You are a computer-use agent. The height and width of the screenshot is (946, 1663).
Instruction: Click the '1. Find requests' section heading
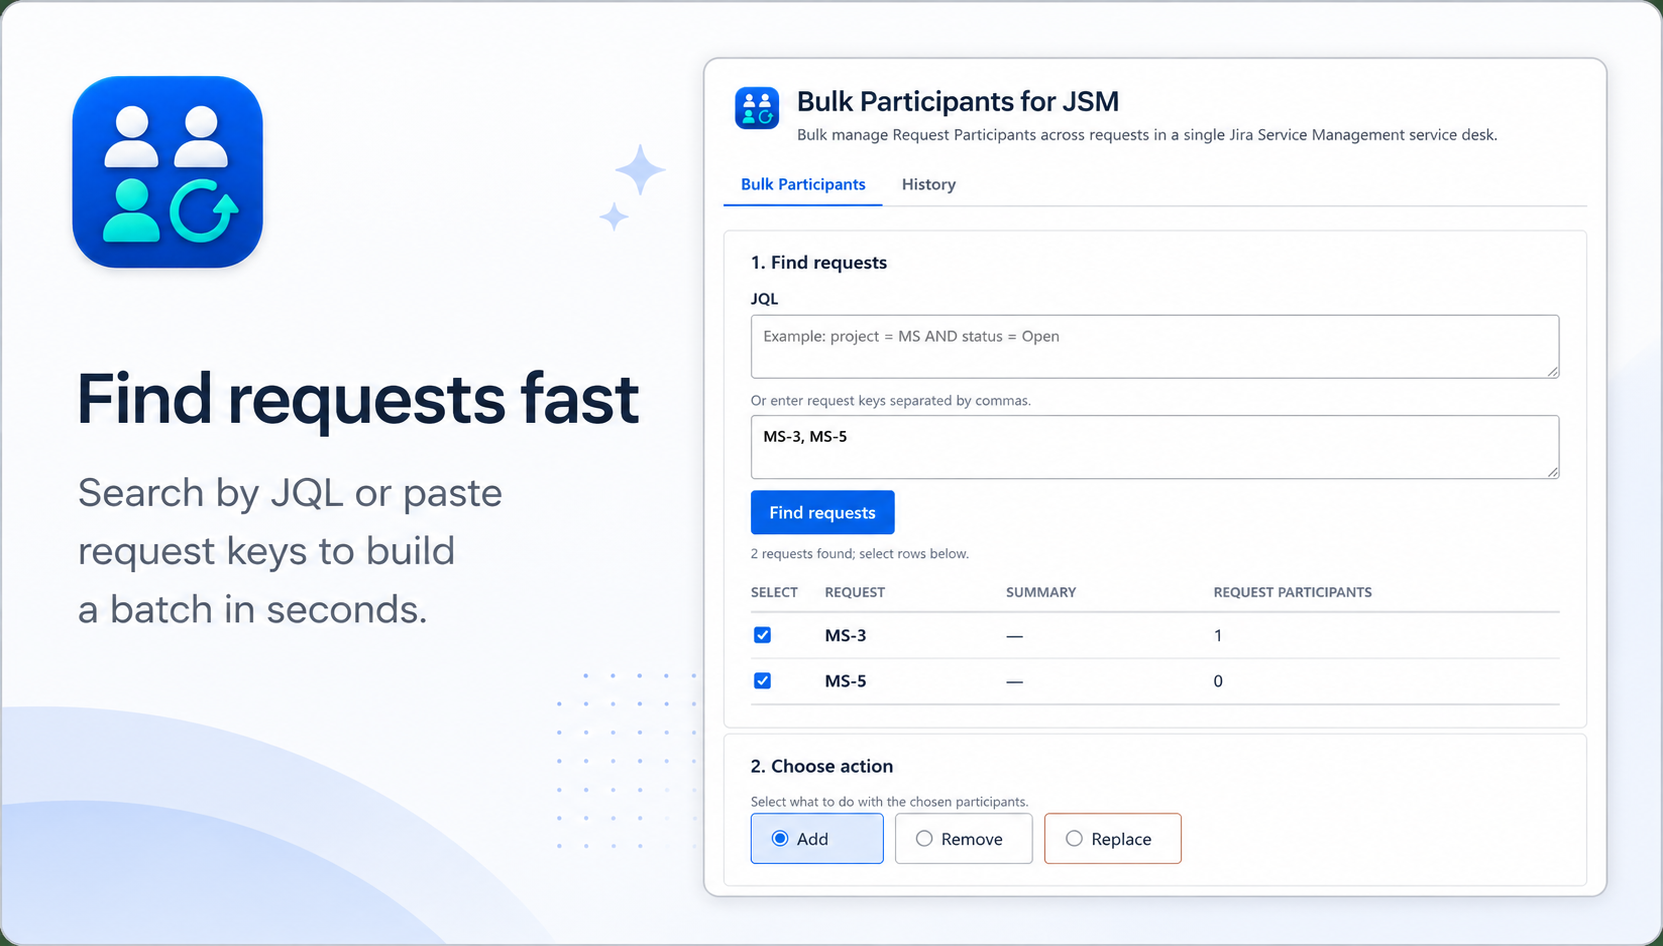pyautogui.click(x=818, y=262)
